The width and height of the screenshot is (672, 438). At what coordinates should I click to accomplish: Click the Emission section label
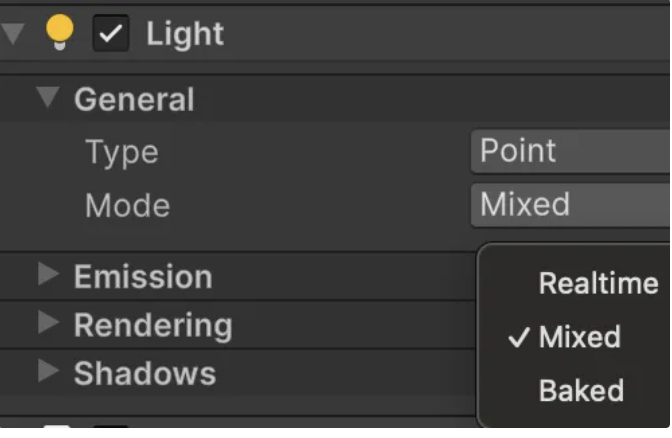pos(143,277)
